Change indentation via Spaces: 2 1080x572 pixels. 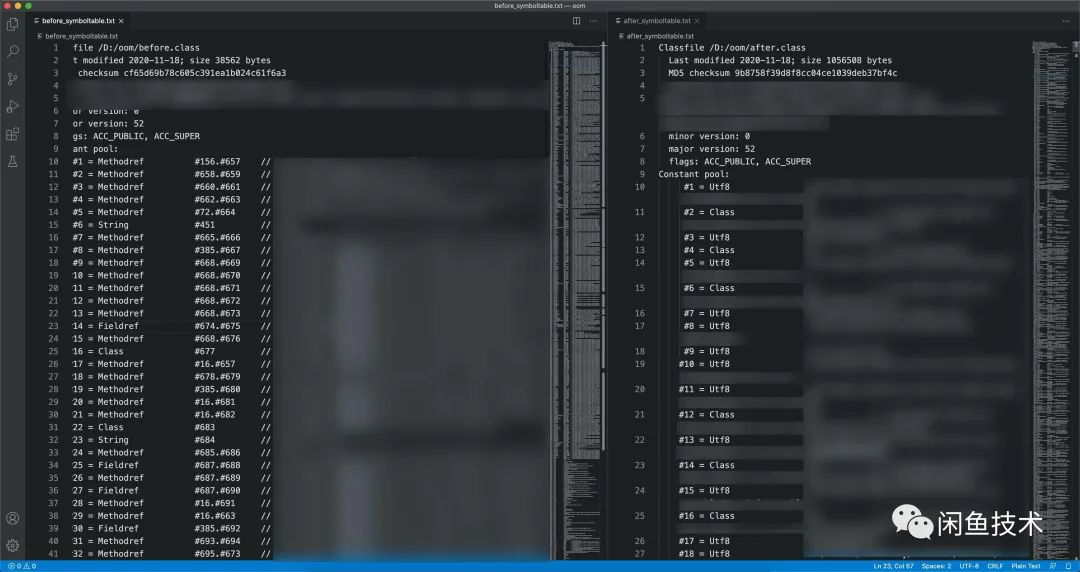click(x=936, y=566)
